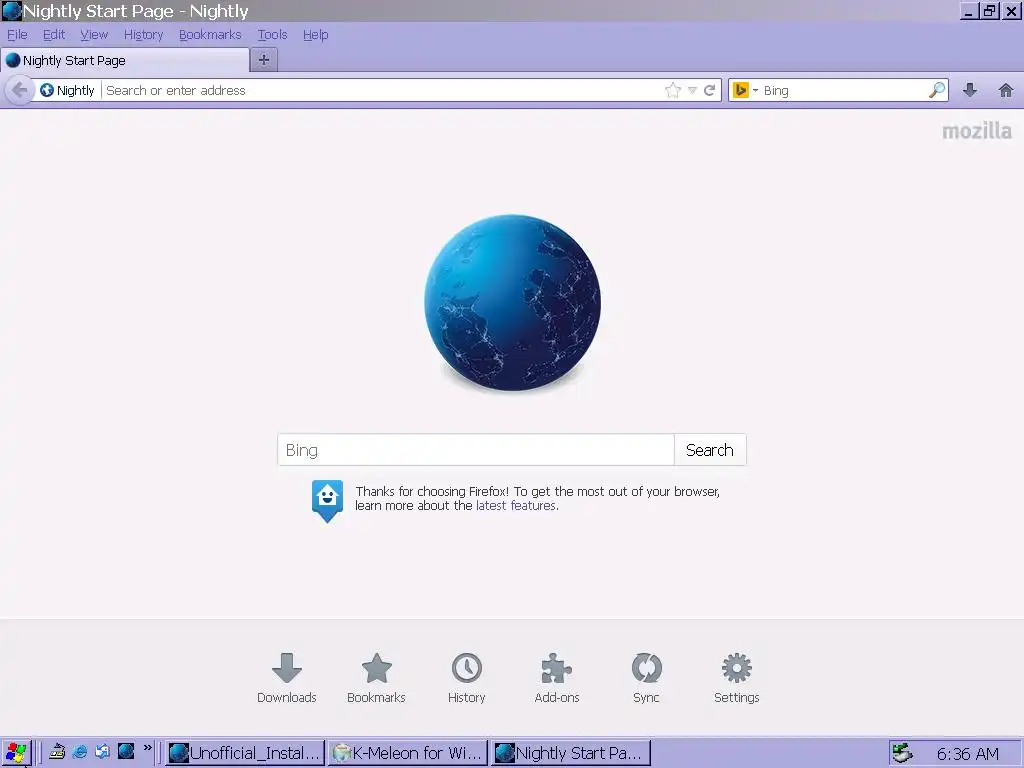1024x768 pixels.
Task: Click the Nightly identity globe icon
Action: pos(47,90)
